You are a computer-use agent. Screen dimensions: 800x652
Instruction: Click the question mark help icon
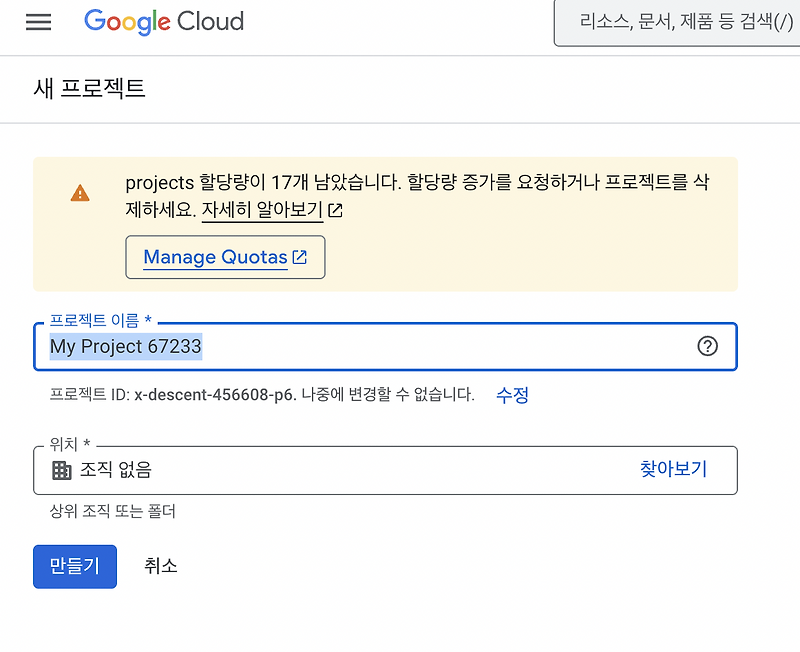[708, 346]
